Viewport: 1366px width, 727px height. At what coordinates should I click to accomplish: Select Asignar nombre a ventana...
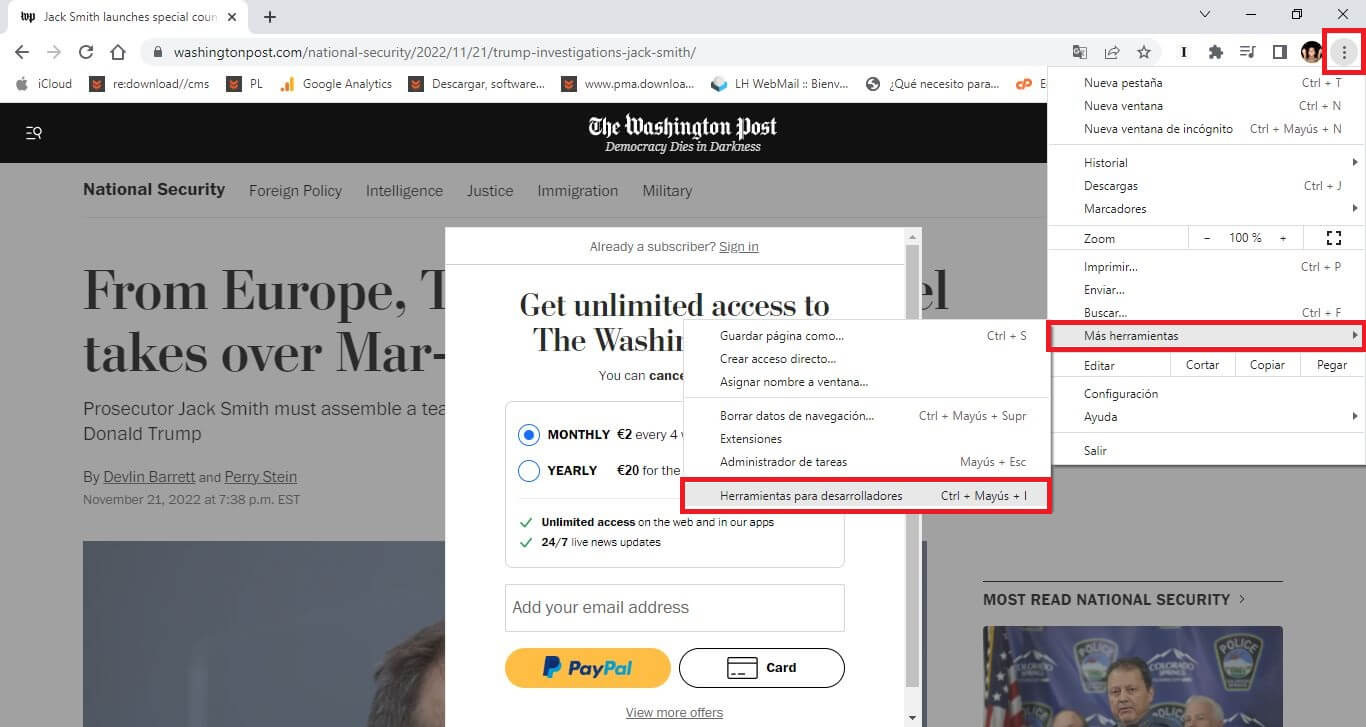point(866,382)
